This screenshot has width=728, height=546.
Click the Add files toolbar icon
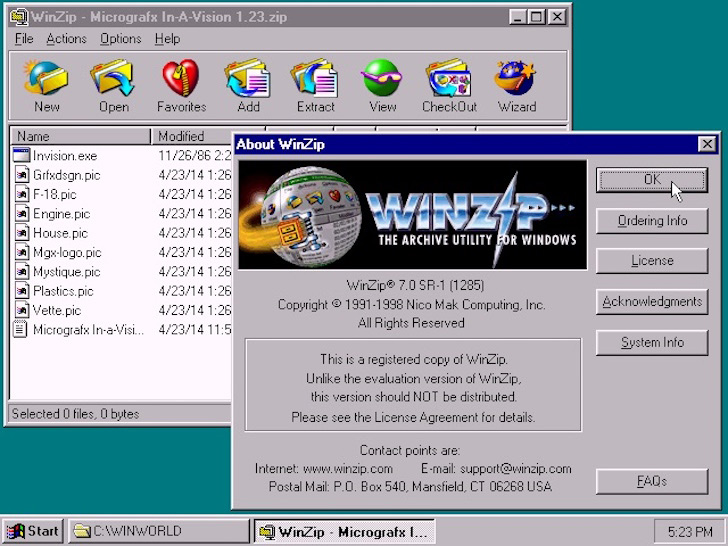pos(248,86)
